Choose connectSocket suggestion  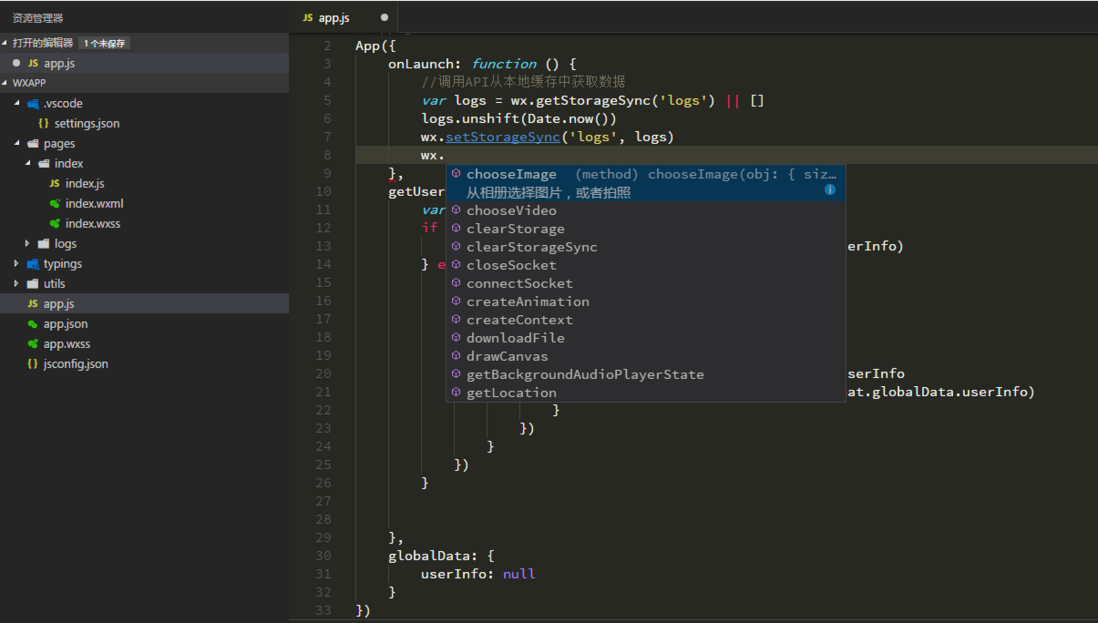point(646,284)
